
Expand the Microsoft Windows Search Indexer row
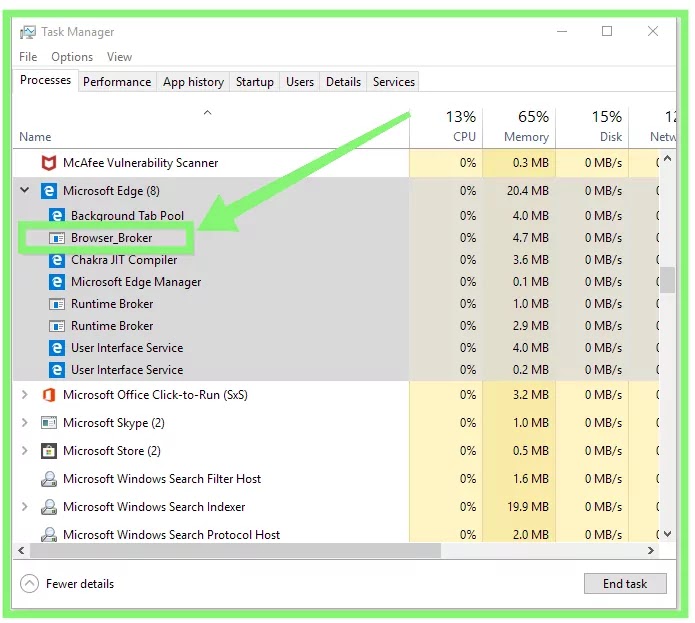point(25,506)
